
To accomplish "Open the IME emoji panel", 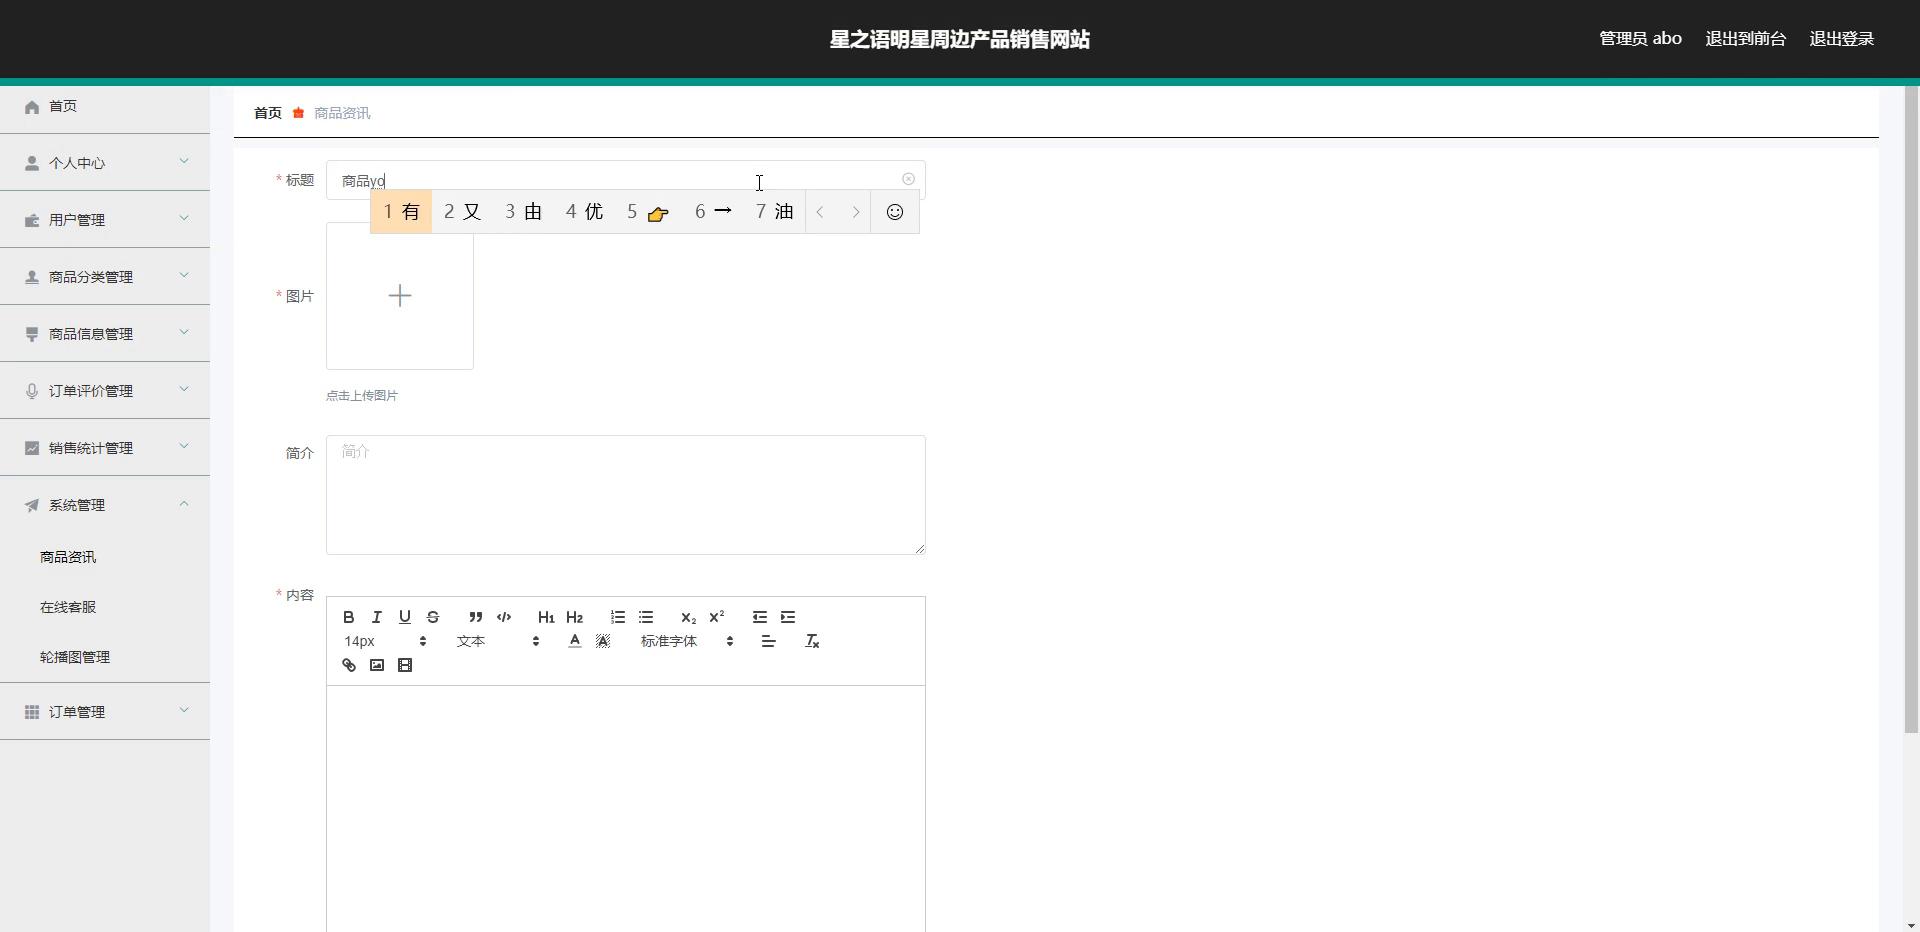I will pyautogui.click(x=894, y=212).
